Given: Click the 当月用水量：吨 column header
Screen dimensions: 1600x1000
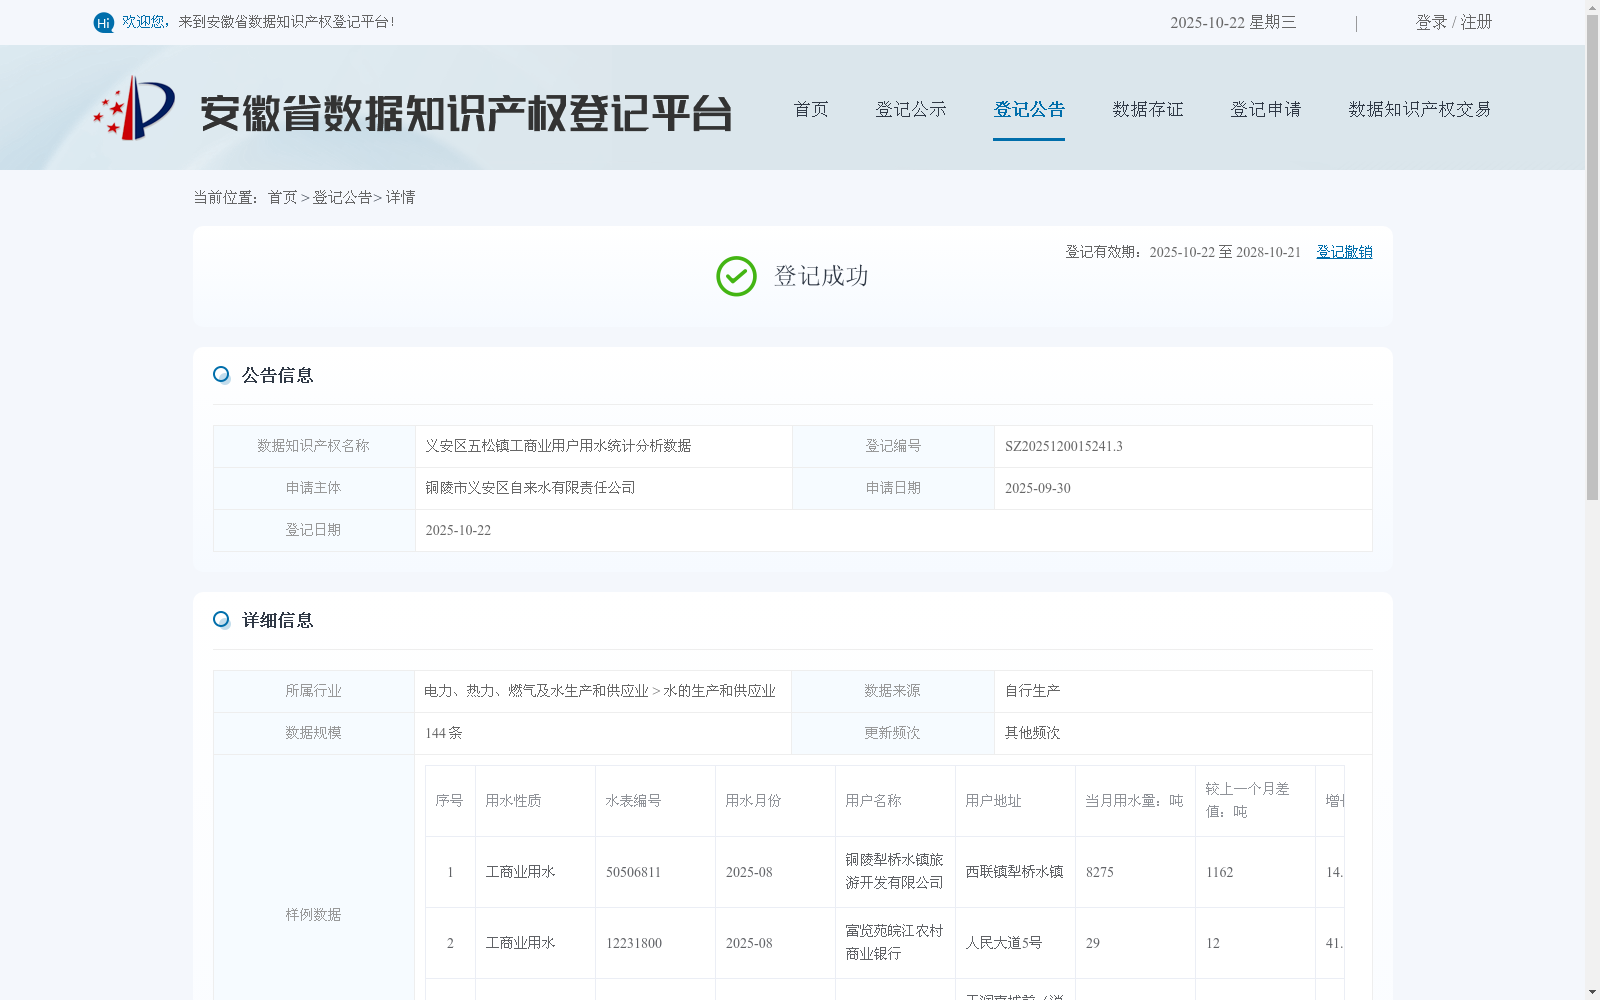Looking at the screenshot, I should pyautogui.click(x=1134, y=801).
